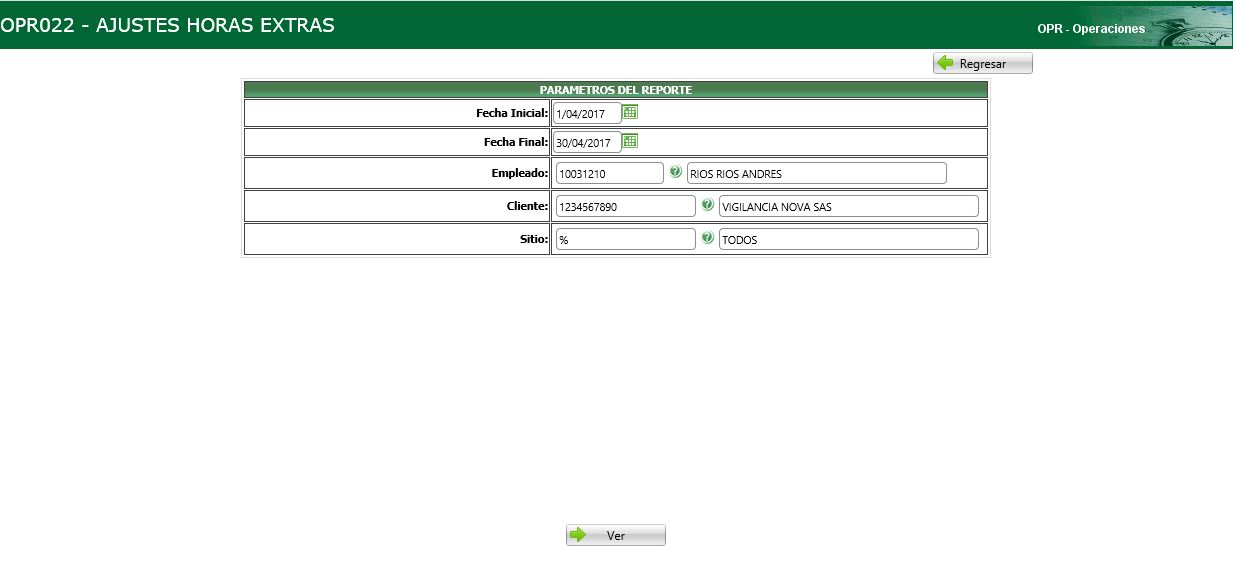
Task: Click the OPR022 - AJUSTES HORAS EXTRAS title
Action: pos(168,25)
